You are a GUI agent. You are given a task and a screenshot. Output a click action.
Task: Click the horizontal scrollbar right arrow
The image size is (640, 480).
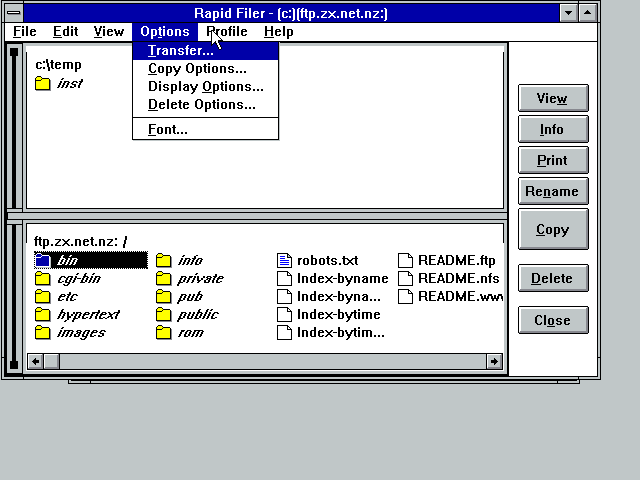(x=494, y=361)
